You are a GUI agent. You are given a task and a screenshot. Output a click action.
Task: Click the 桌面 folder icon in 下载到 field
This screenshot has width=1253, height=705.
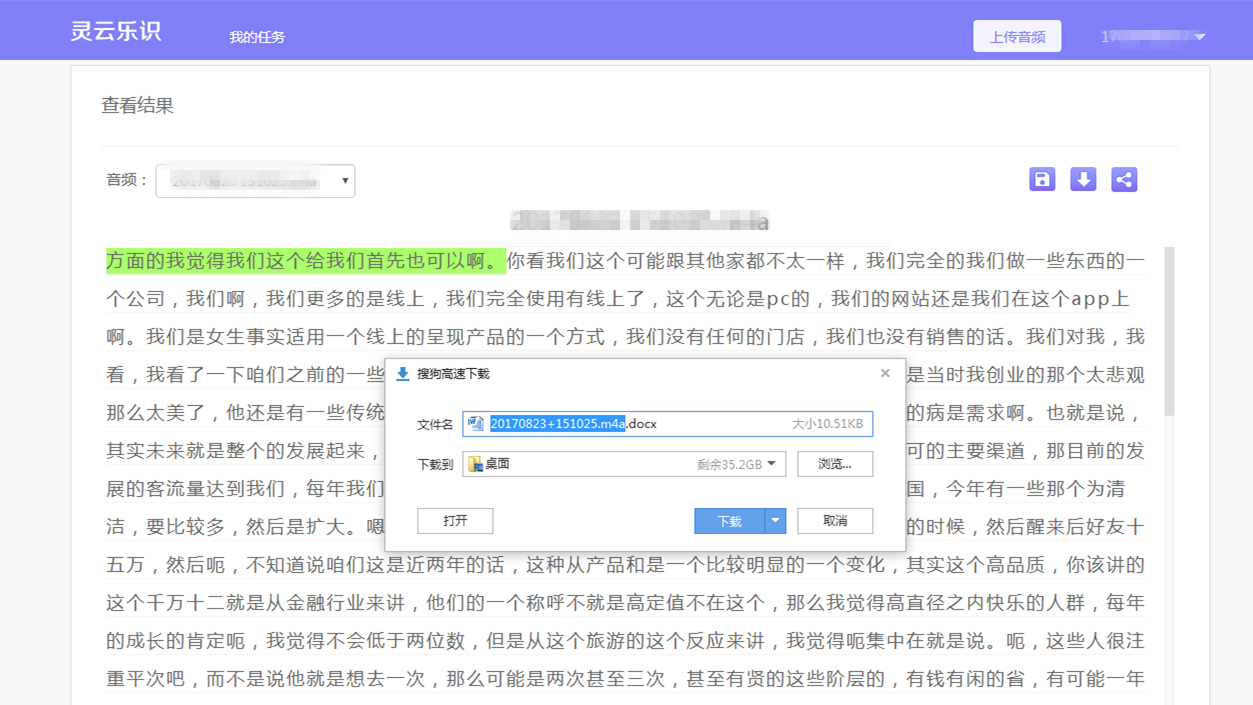(x=476, y=464)
